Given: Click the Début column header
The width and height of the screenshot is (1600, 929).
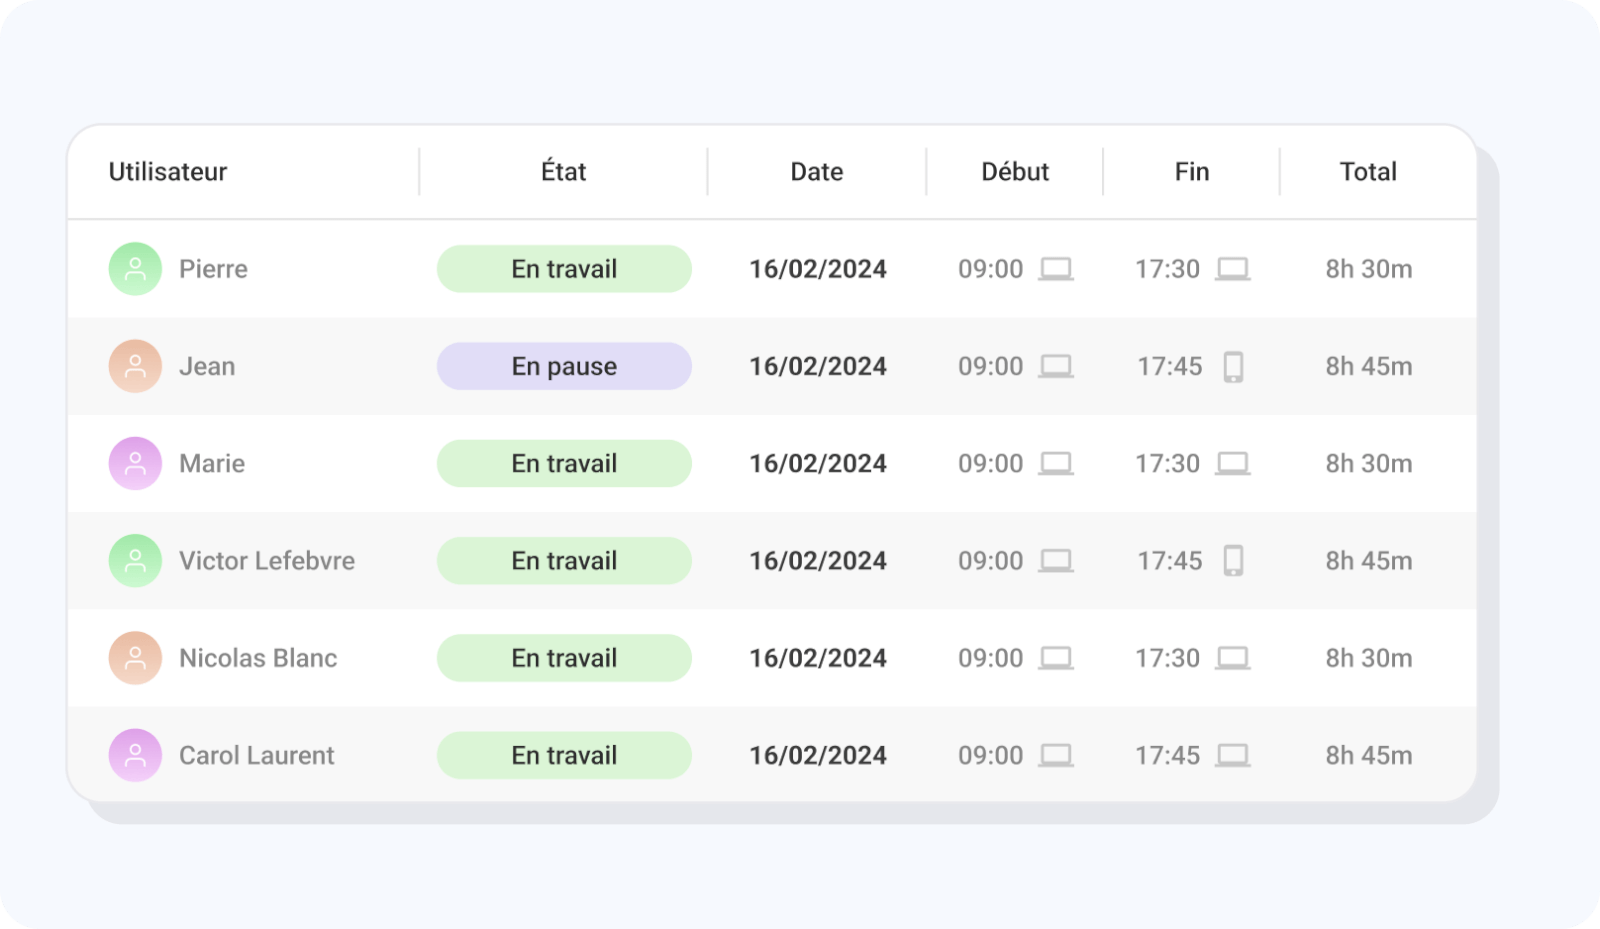Looking at the screenshot, I should click(1015, 172).
